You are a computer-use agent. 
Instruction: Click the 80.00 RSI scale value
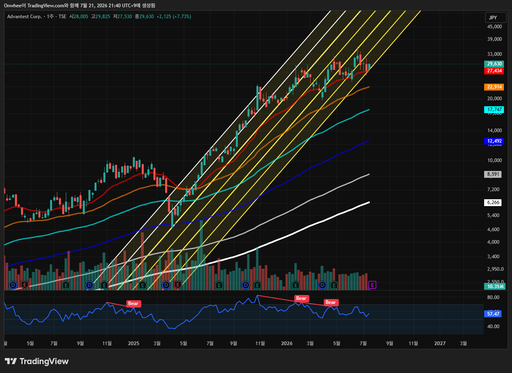coord(493,297)
